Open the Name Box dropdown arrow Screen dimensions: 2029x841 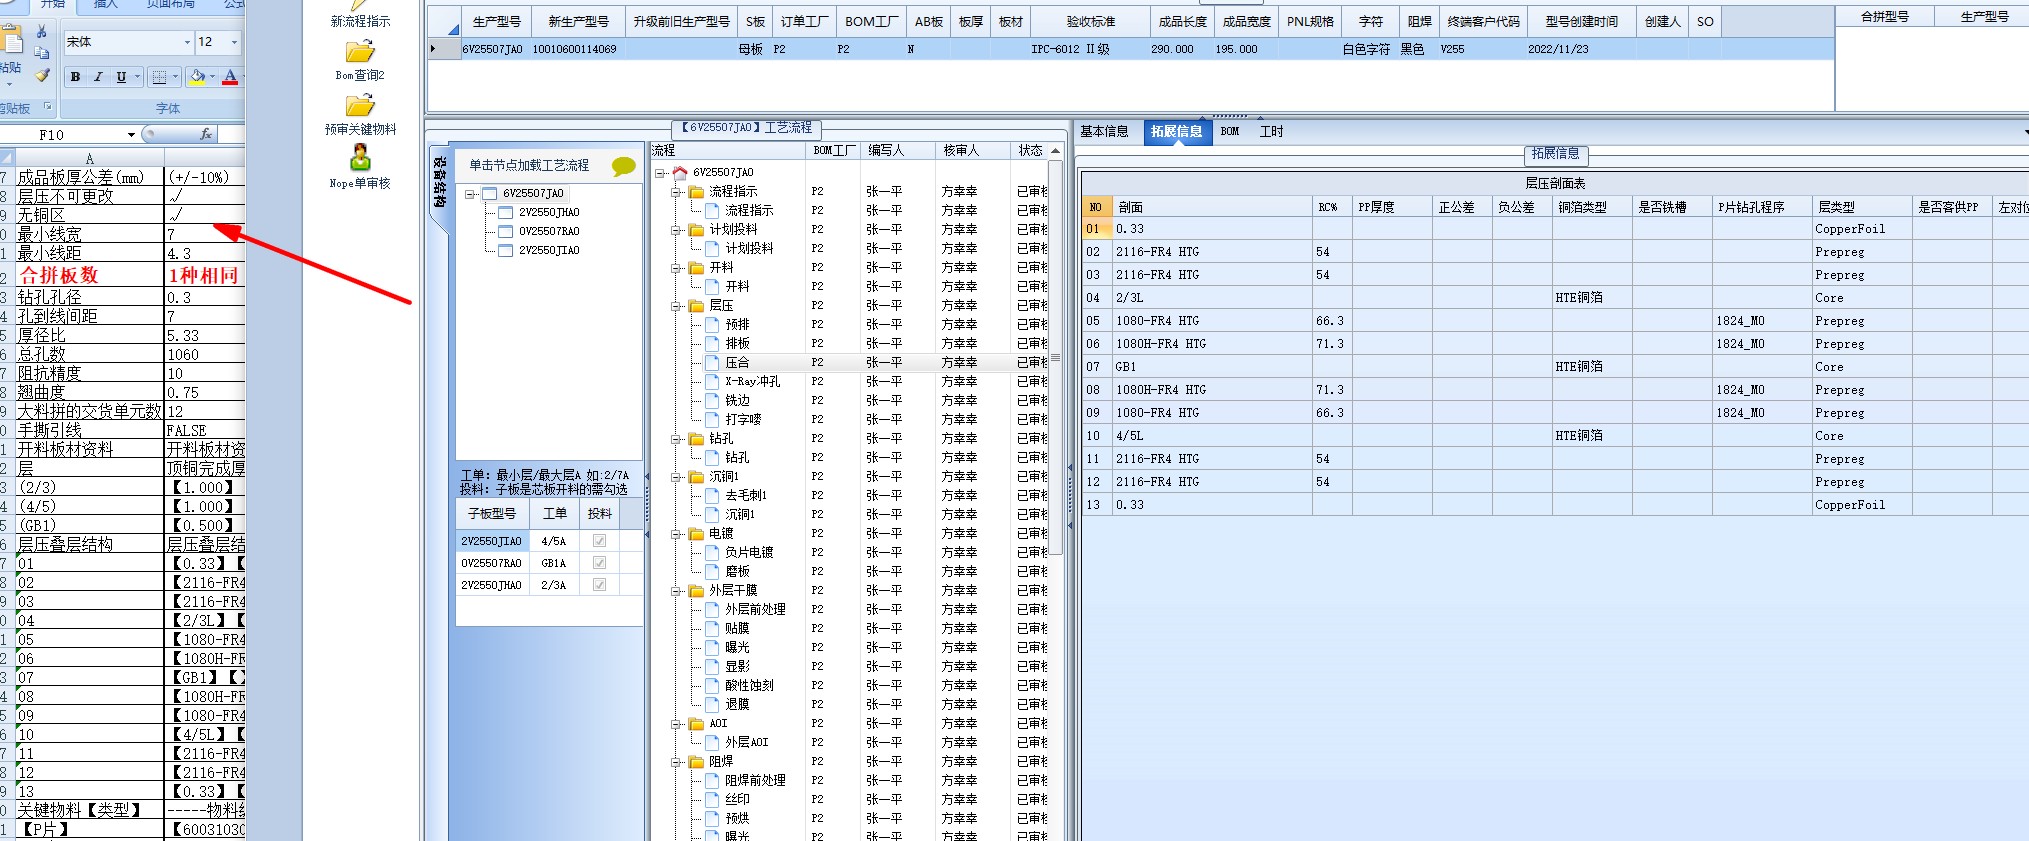[131, 135]
